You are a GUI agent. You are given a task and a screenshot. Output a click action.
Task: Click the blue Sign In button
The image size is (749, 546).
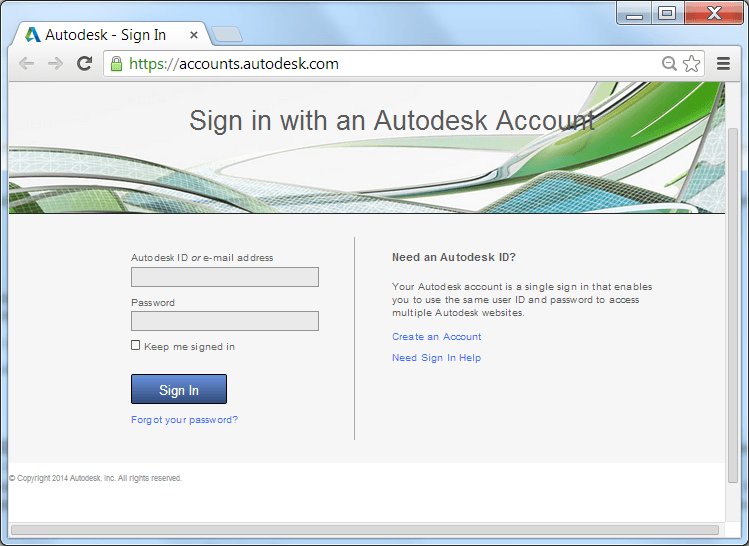point(179,389)
